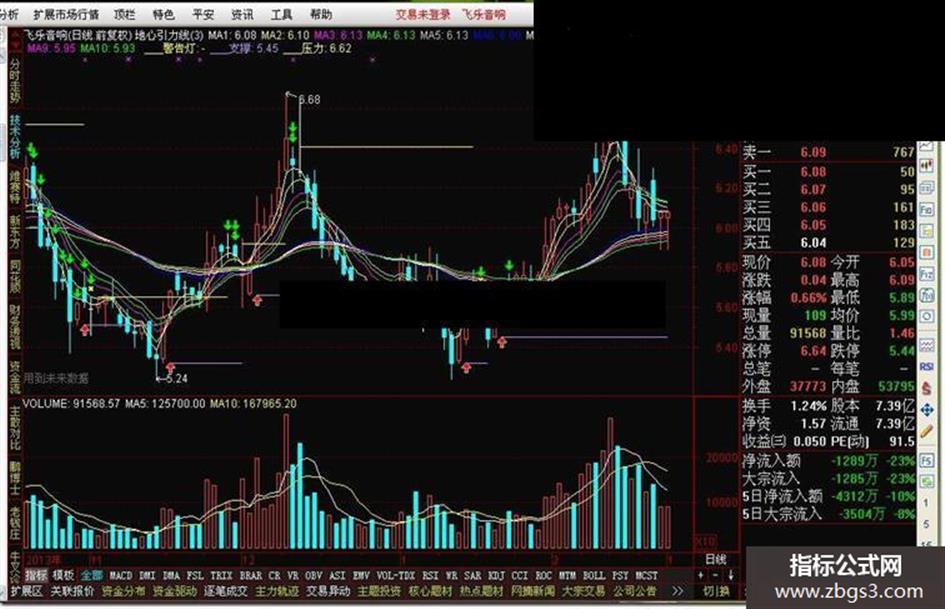Open the 特色 menu
The width and height of the screenshot is (945, 609).
coord(163,14)
